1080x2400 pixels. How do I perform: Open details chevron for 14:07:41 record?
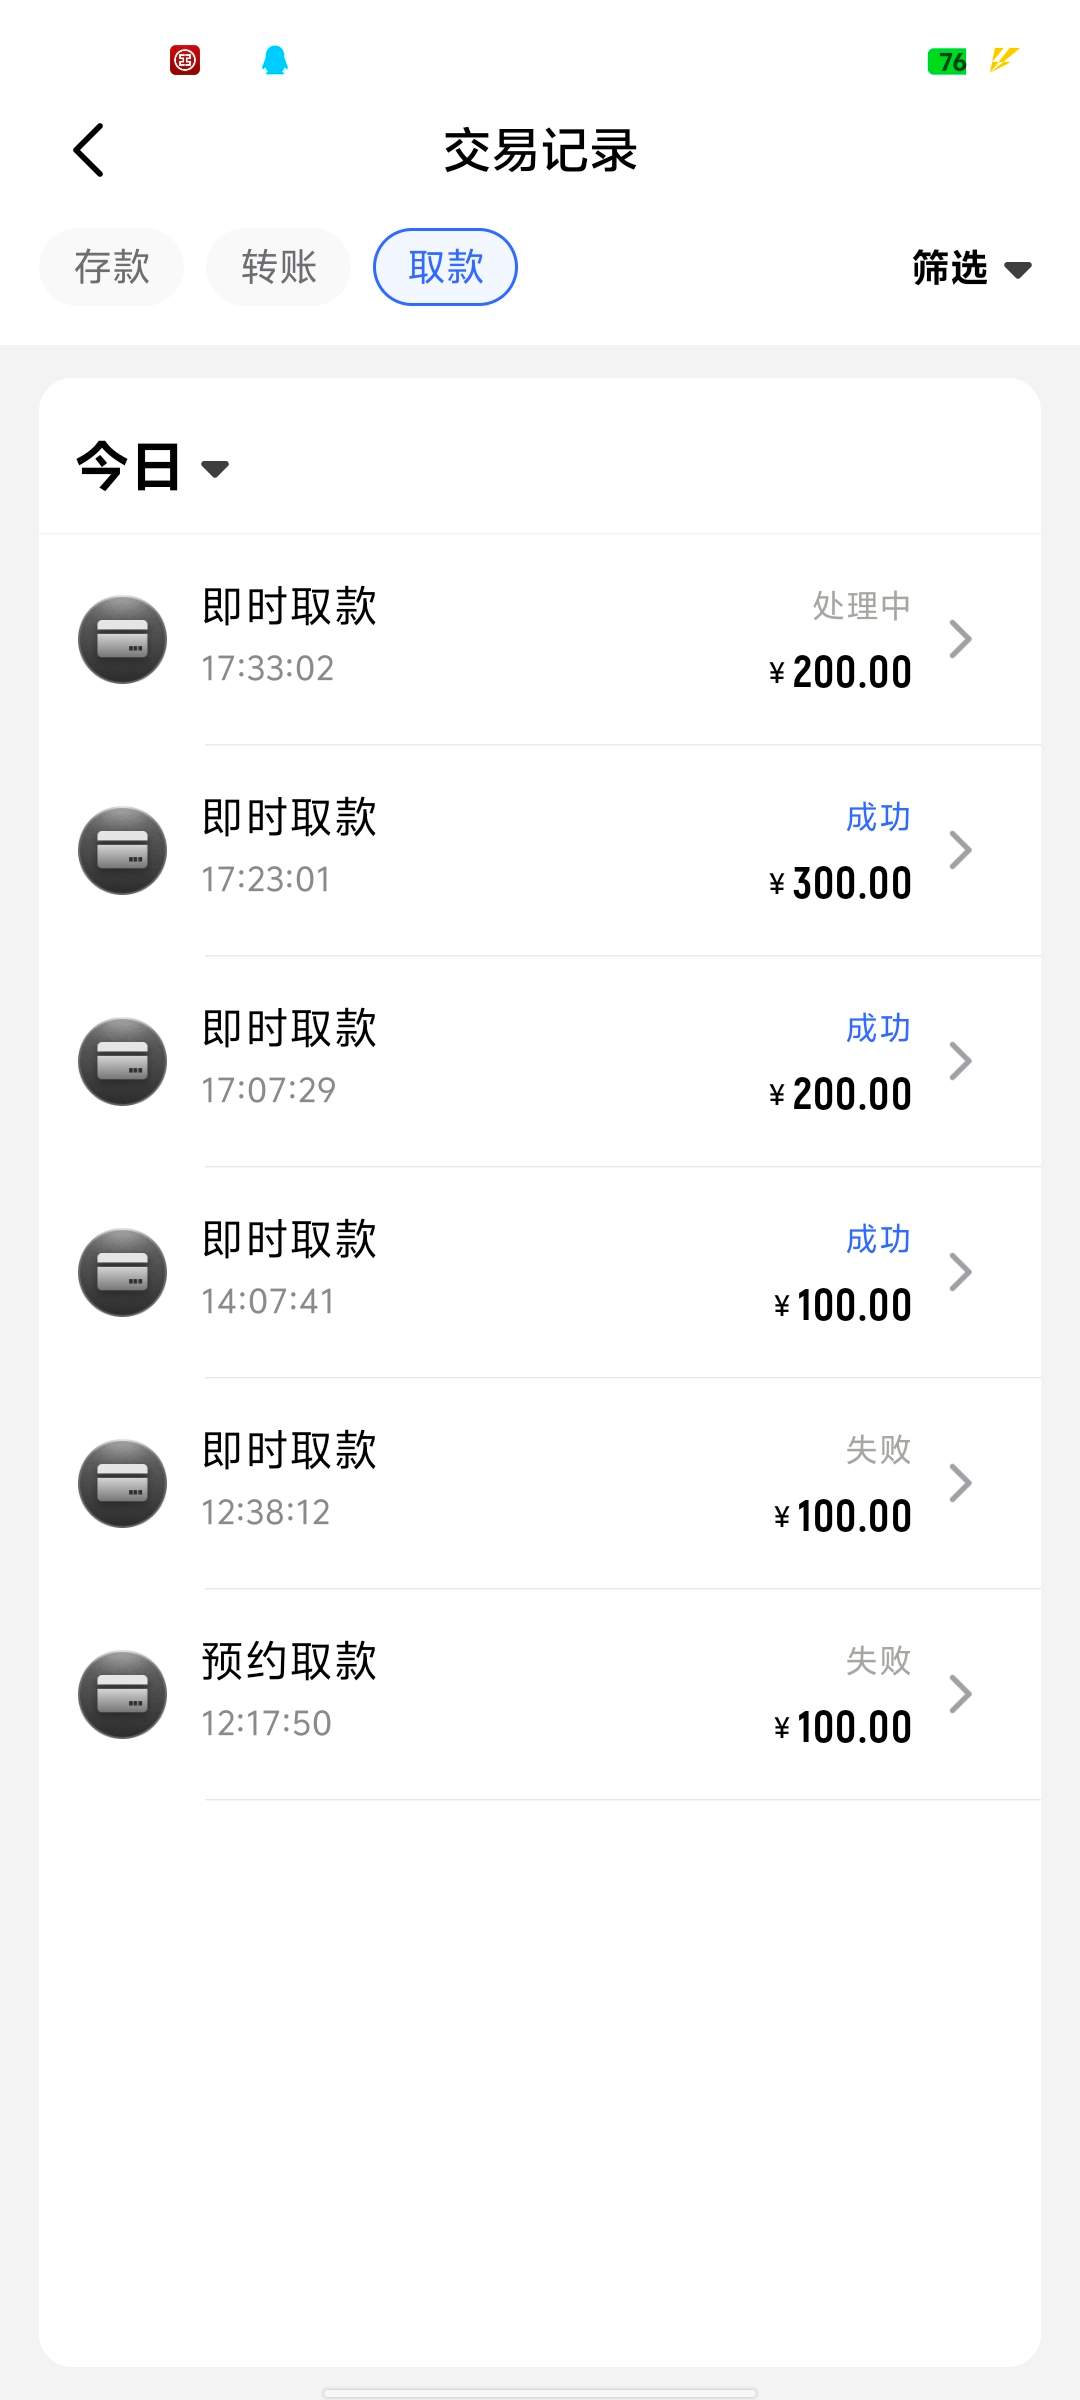pyautogui.click(x=960, y=1273)
